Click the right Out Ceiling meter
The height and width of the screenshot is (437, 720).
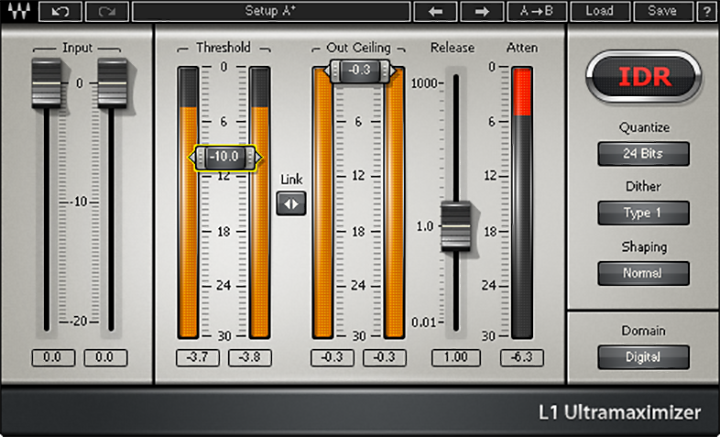coord(394,203)
